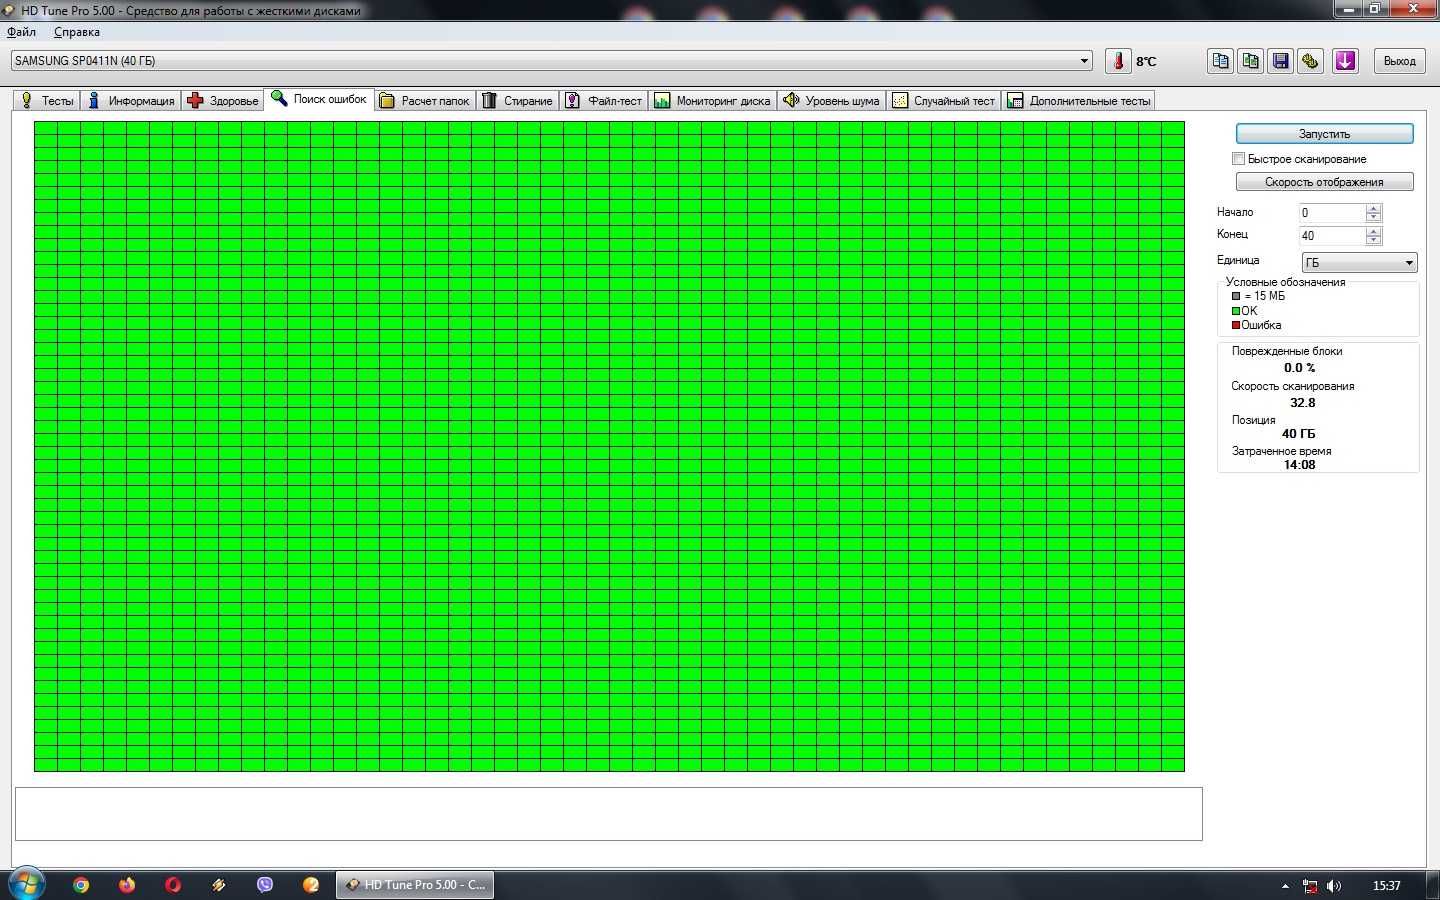Viewport: 1440px width, 900px height.
Task: Click the 0.0 % damaged blocks value
Action: click(1299, 368)
